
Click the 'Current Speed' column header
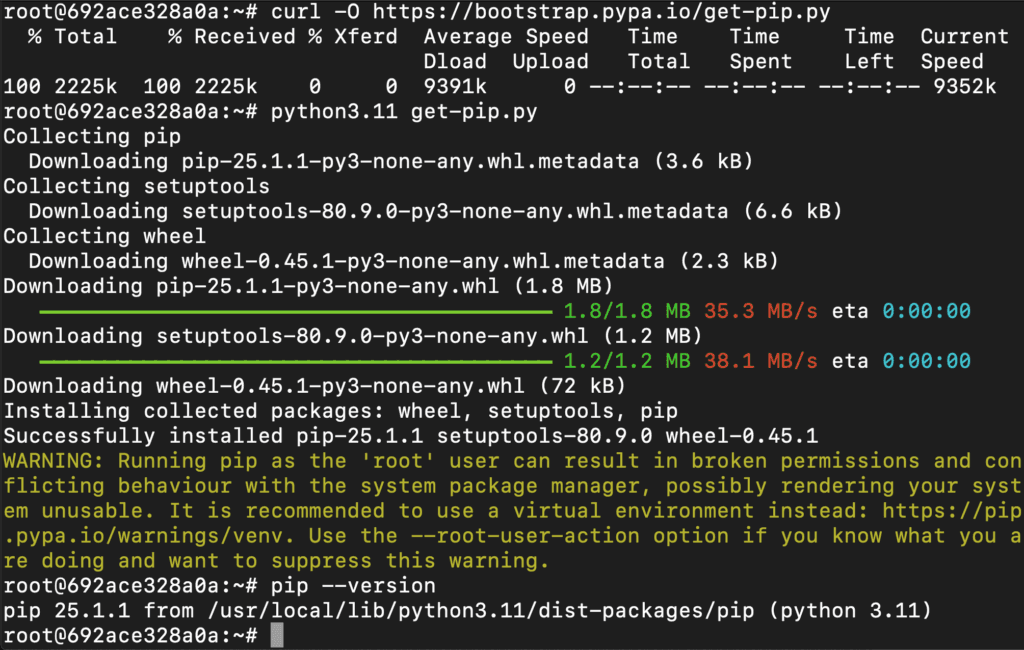pos(965,49)
